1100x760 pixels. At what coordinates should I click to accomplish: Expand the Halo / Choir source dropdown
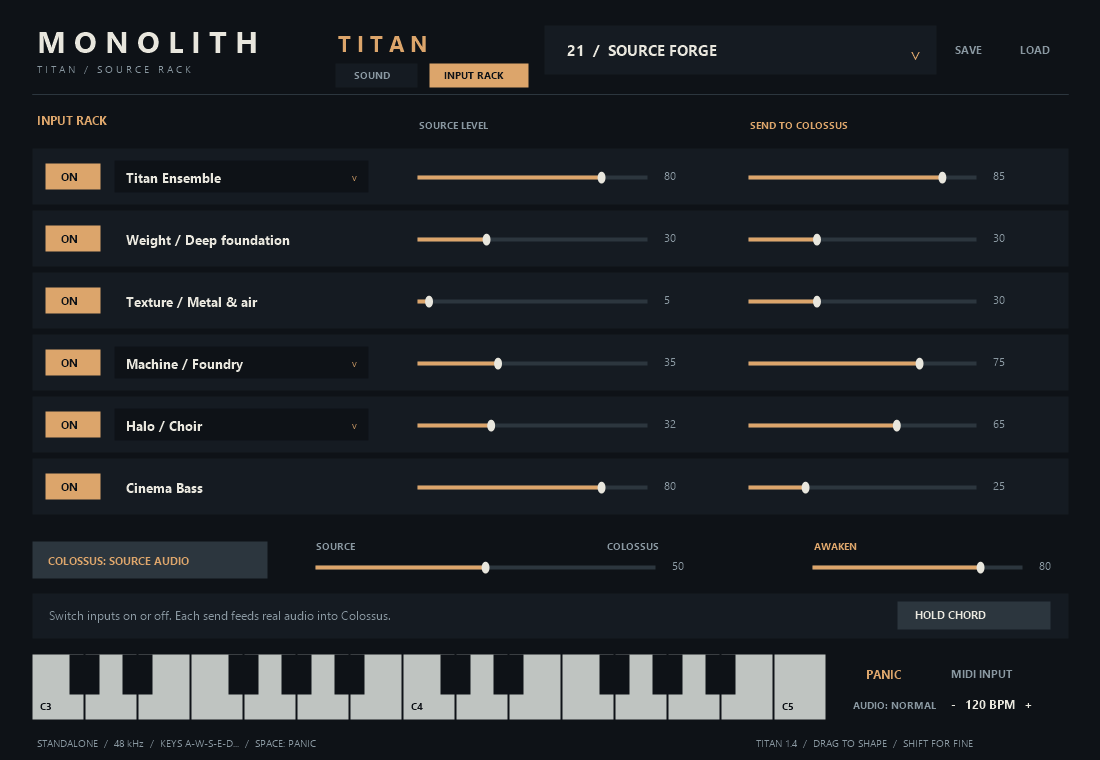[241, 425]
